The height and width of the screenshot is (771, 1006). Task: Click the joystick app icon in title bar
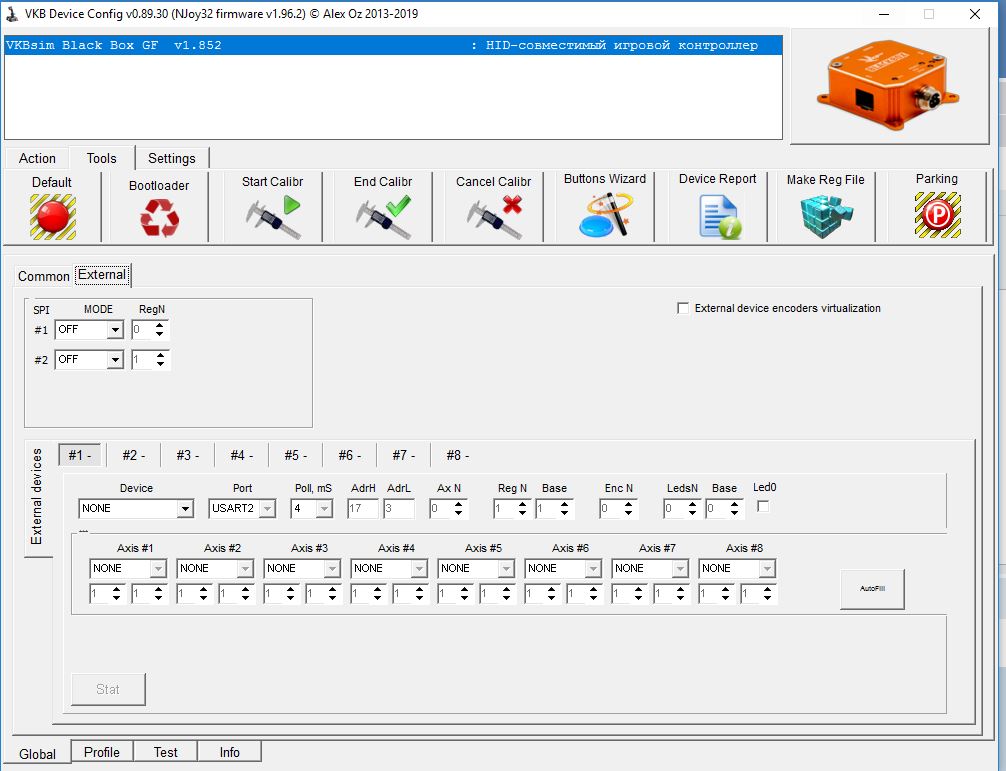tap(12, 13)
